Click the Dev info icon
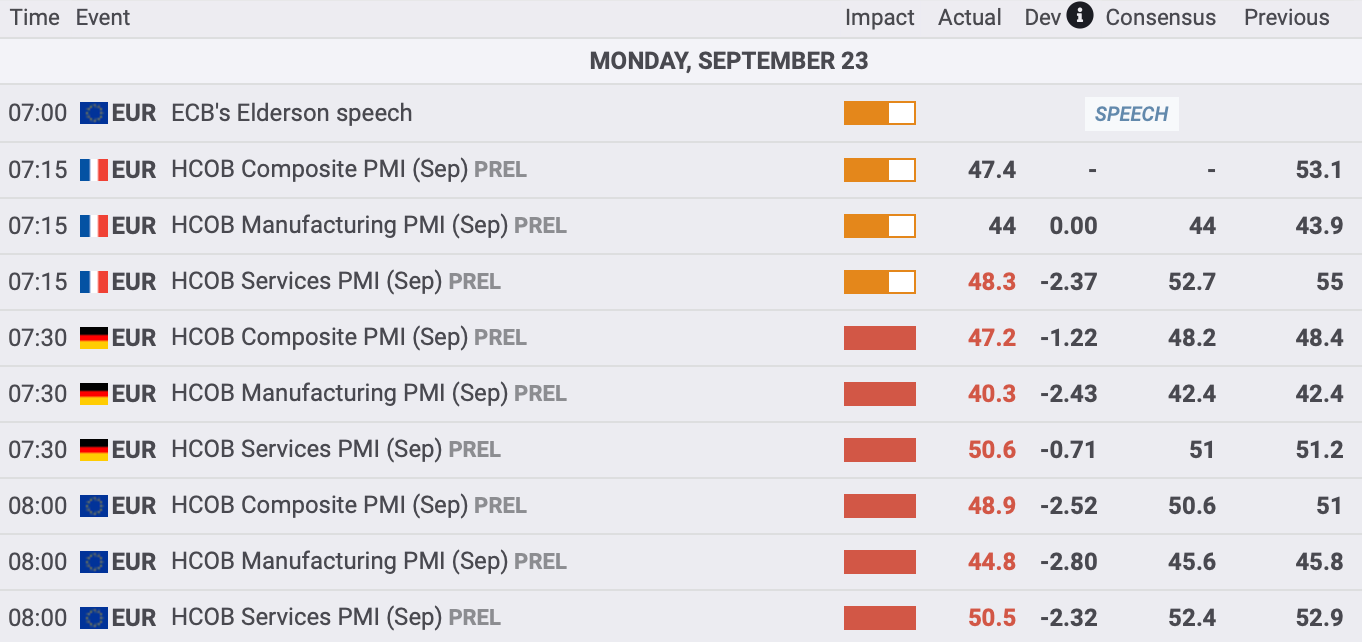 [x=1080, y=16]
